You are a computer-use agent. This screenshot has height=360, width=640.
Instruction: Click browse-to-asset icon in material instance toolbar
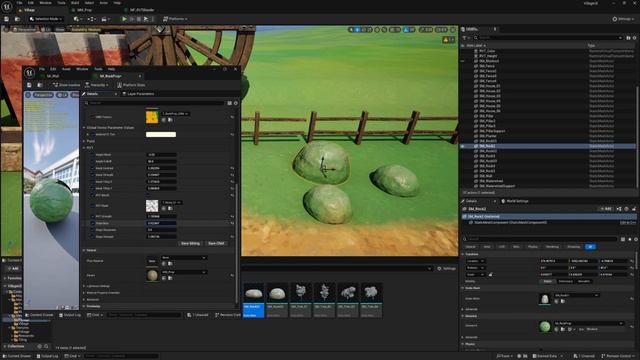40,85
